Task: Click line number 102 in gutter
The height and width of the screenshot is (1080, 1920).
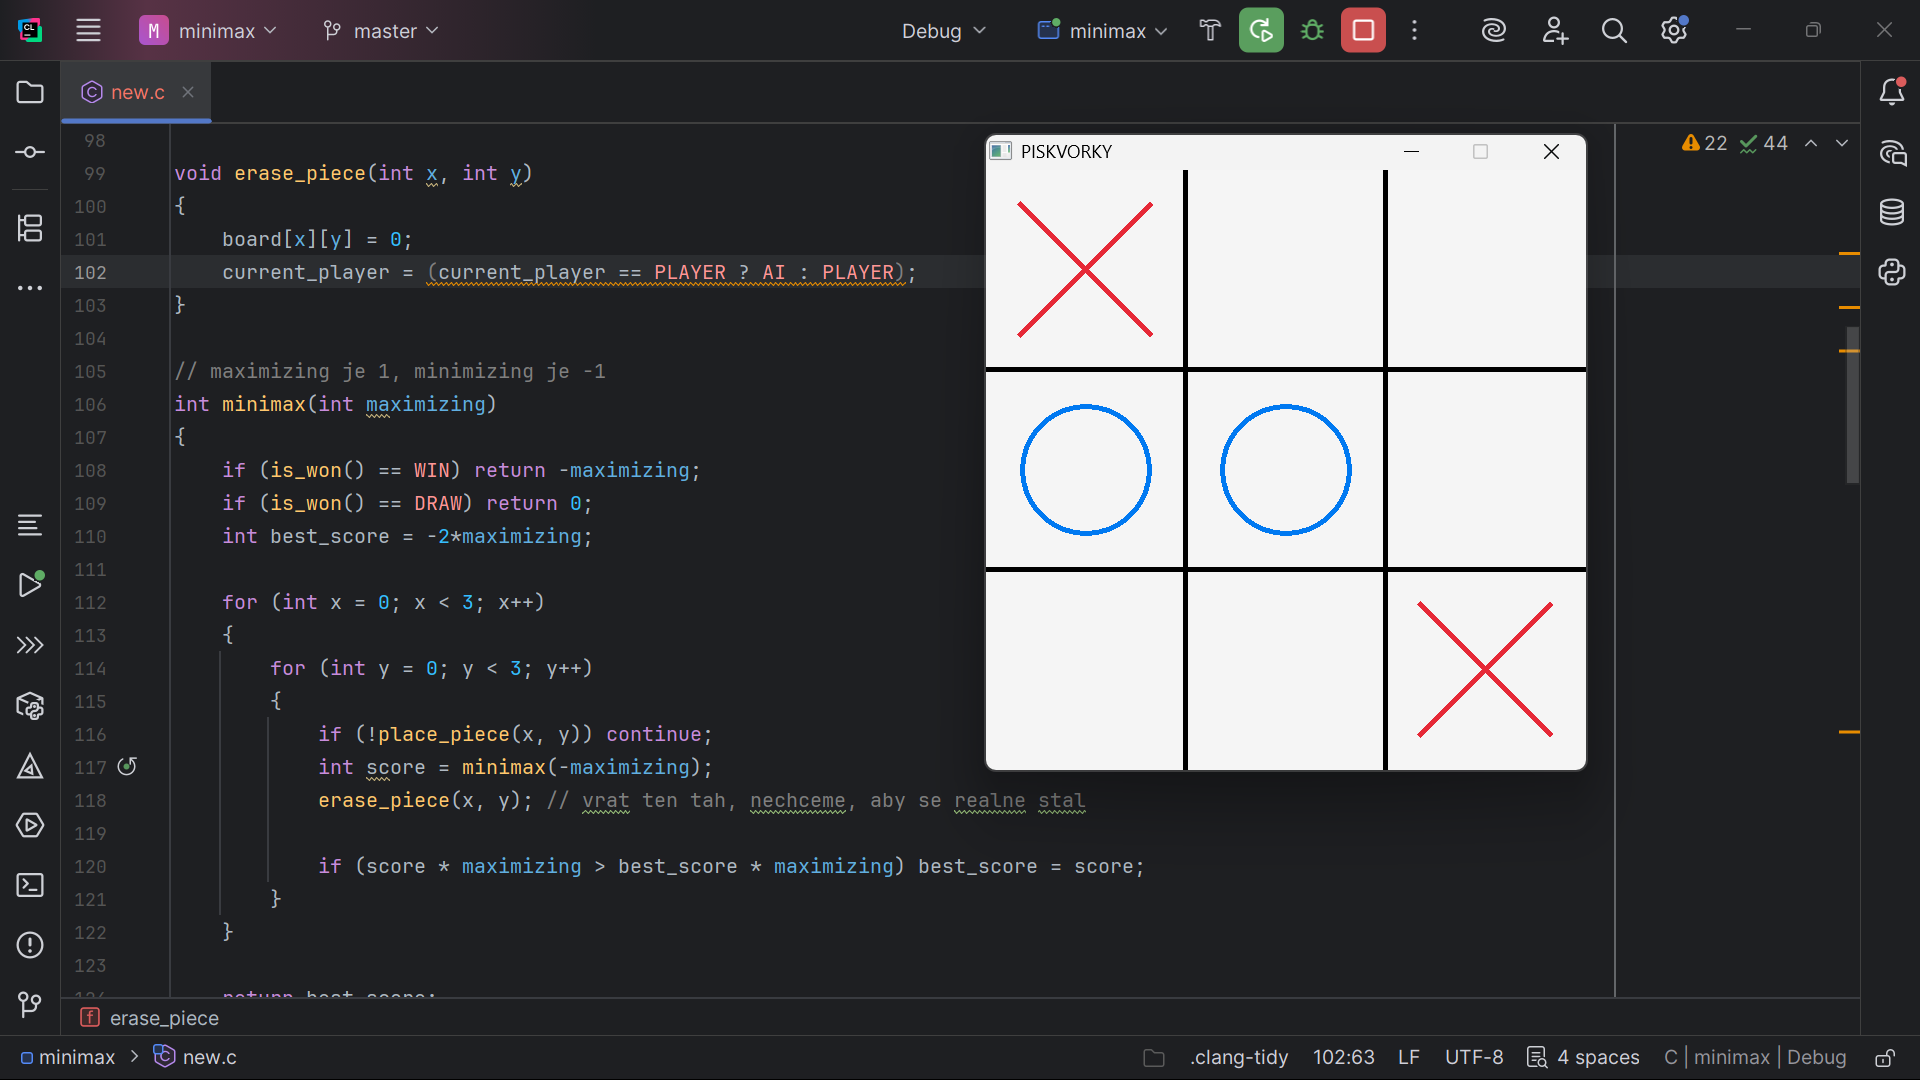Action: click(90, 272)
